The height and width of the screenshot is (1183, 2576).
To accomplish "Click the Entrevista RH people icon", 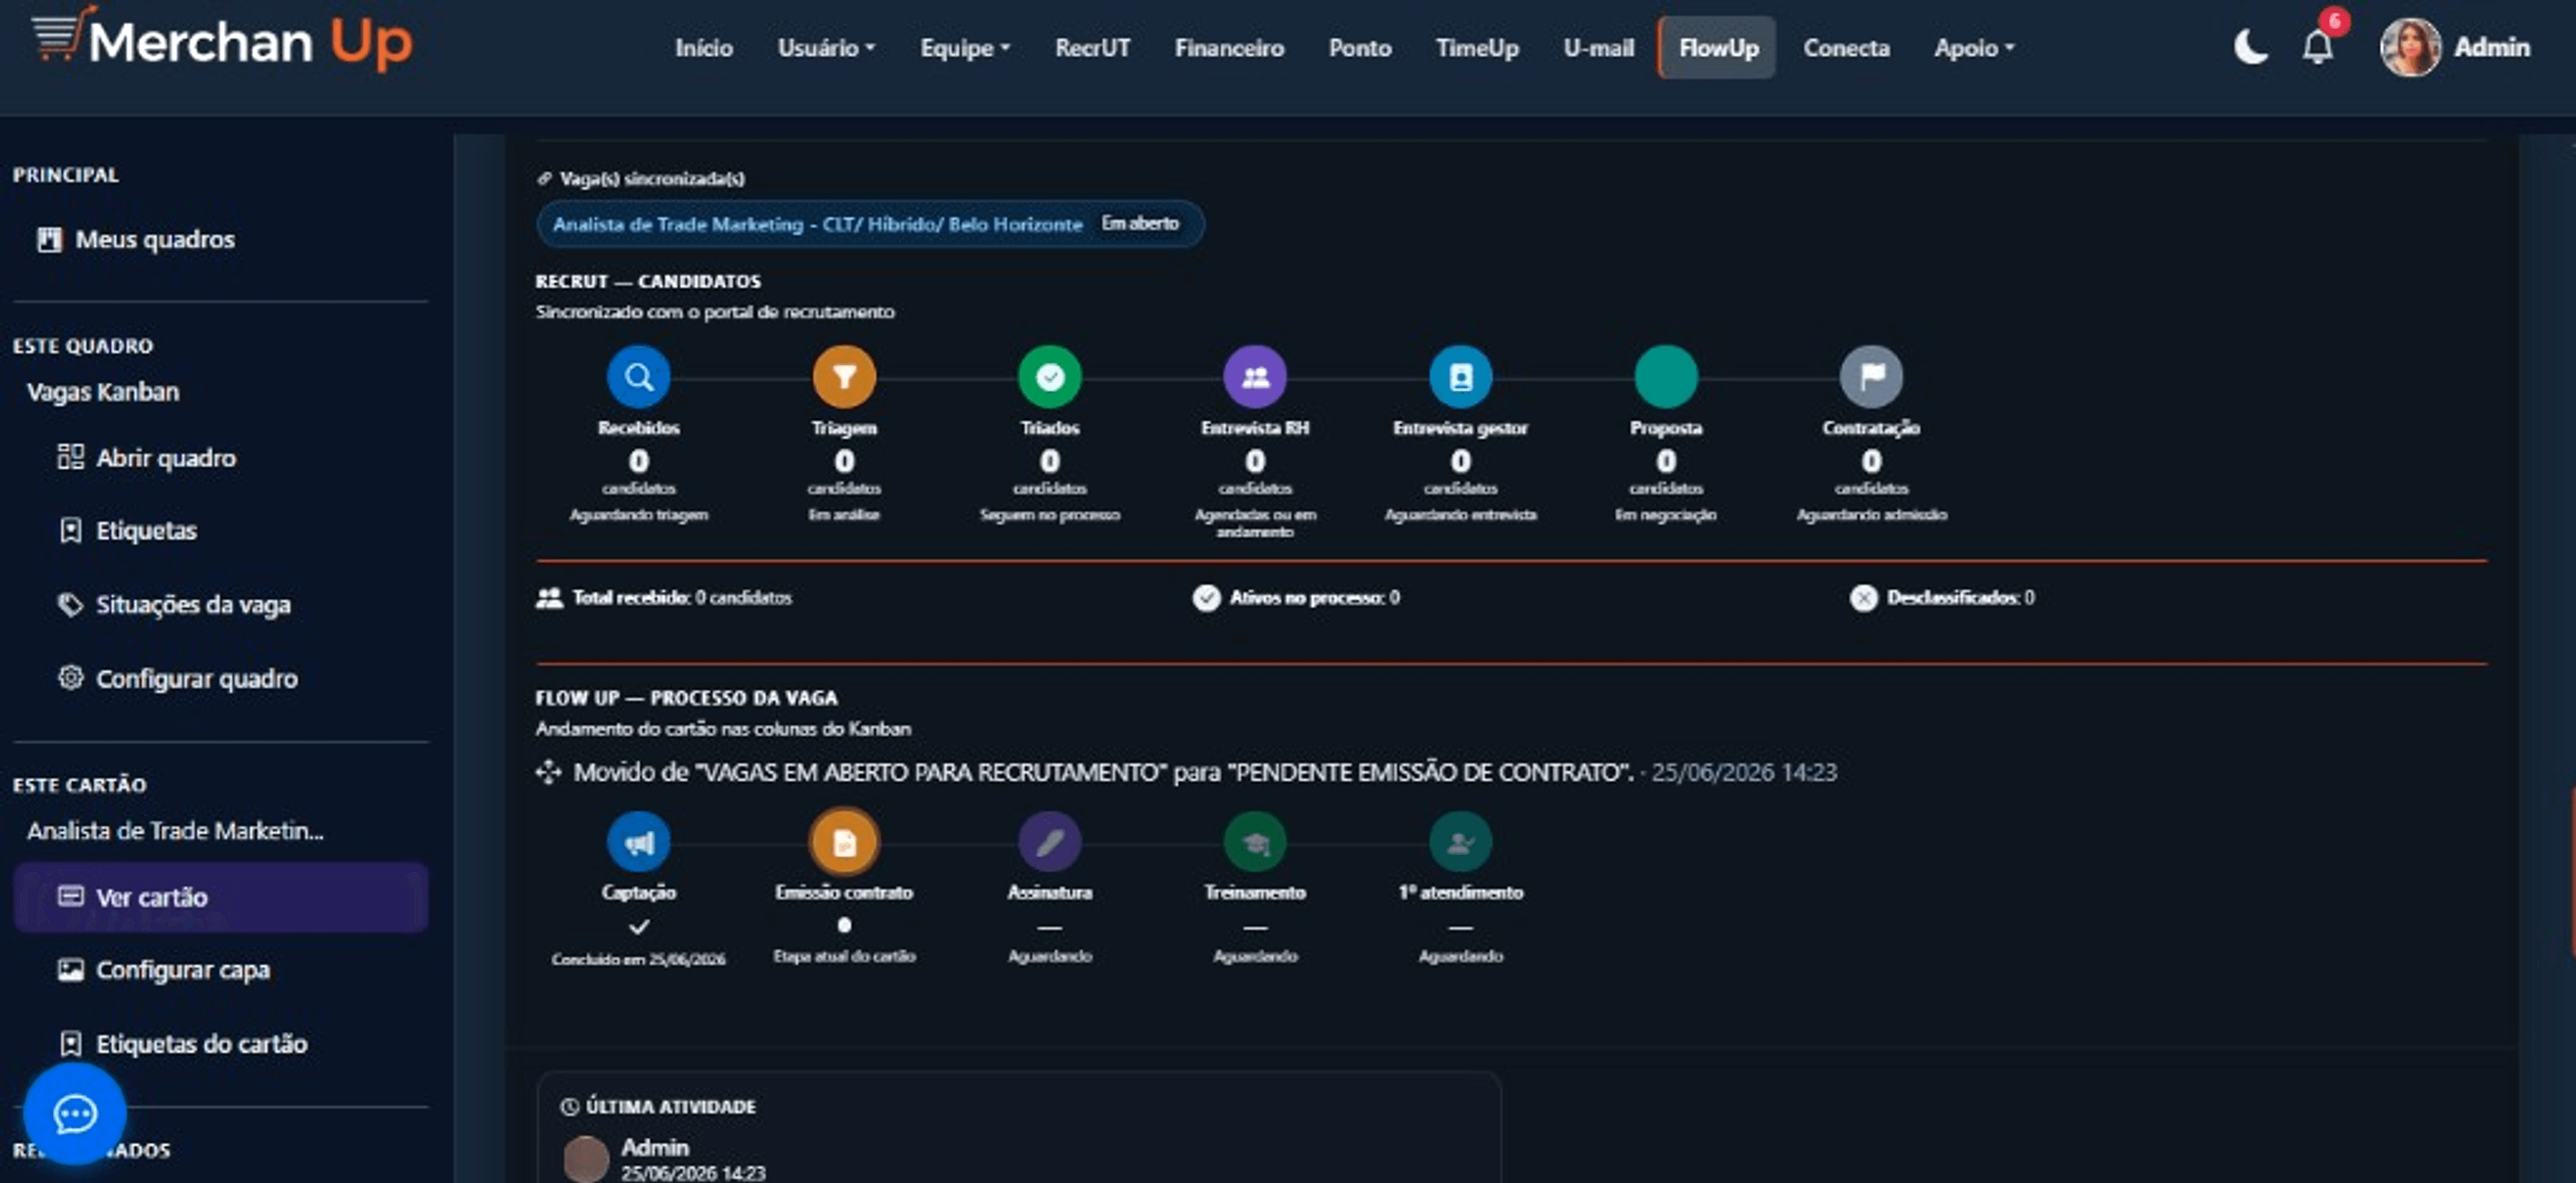I will click(x=1255, y=377).
